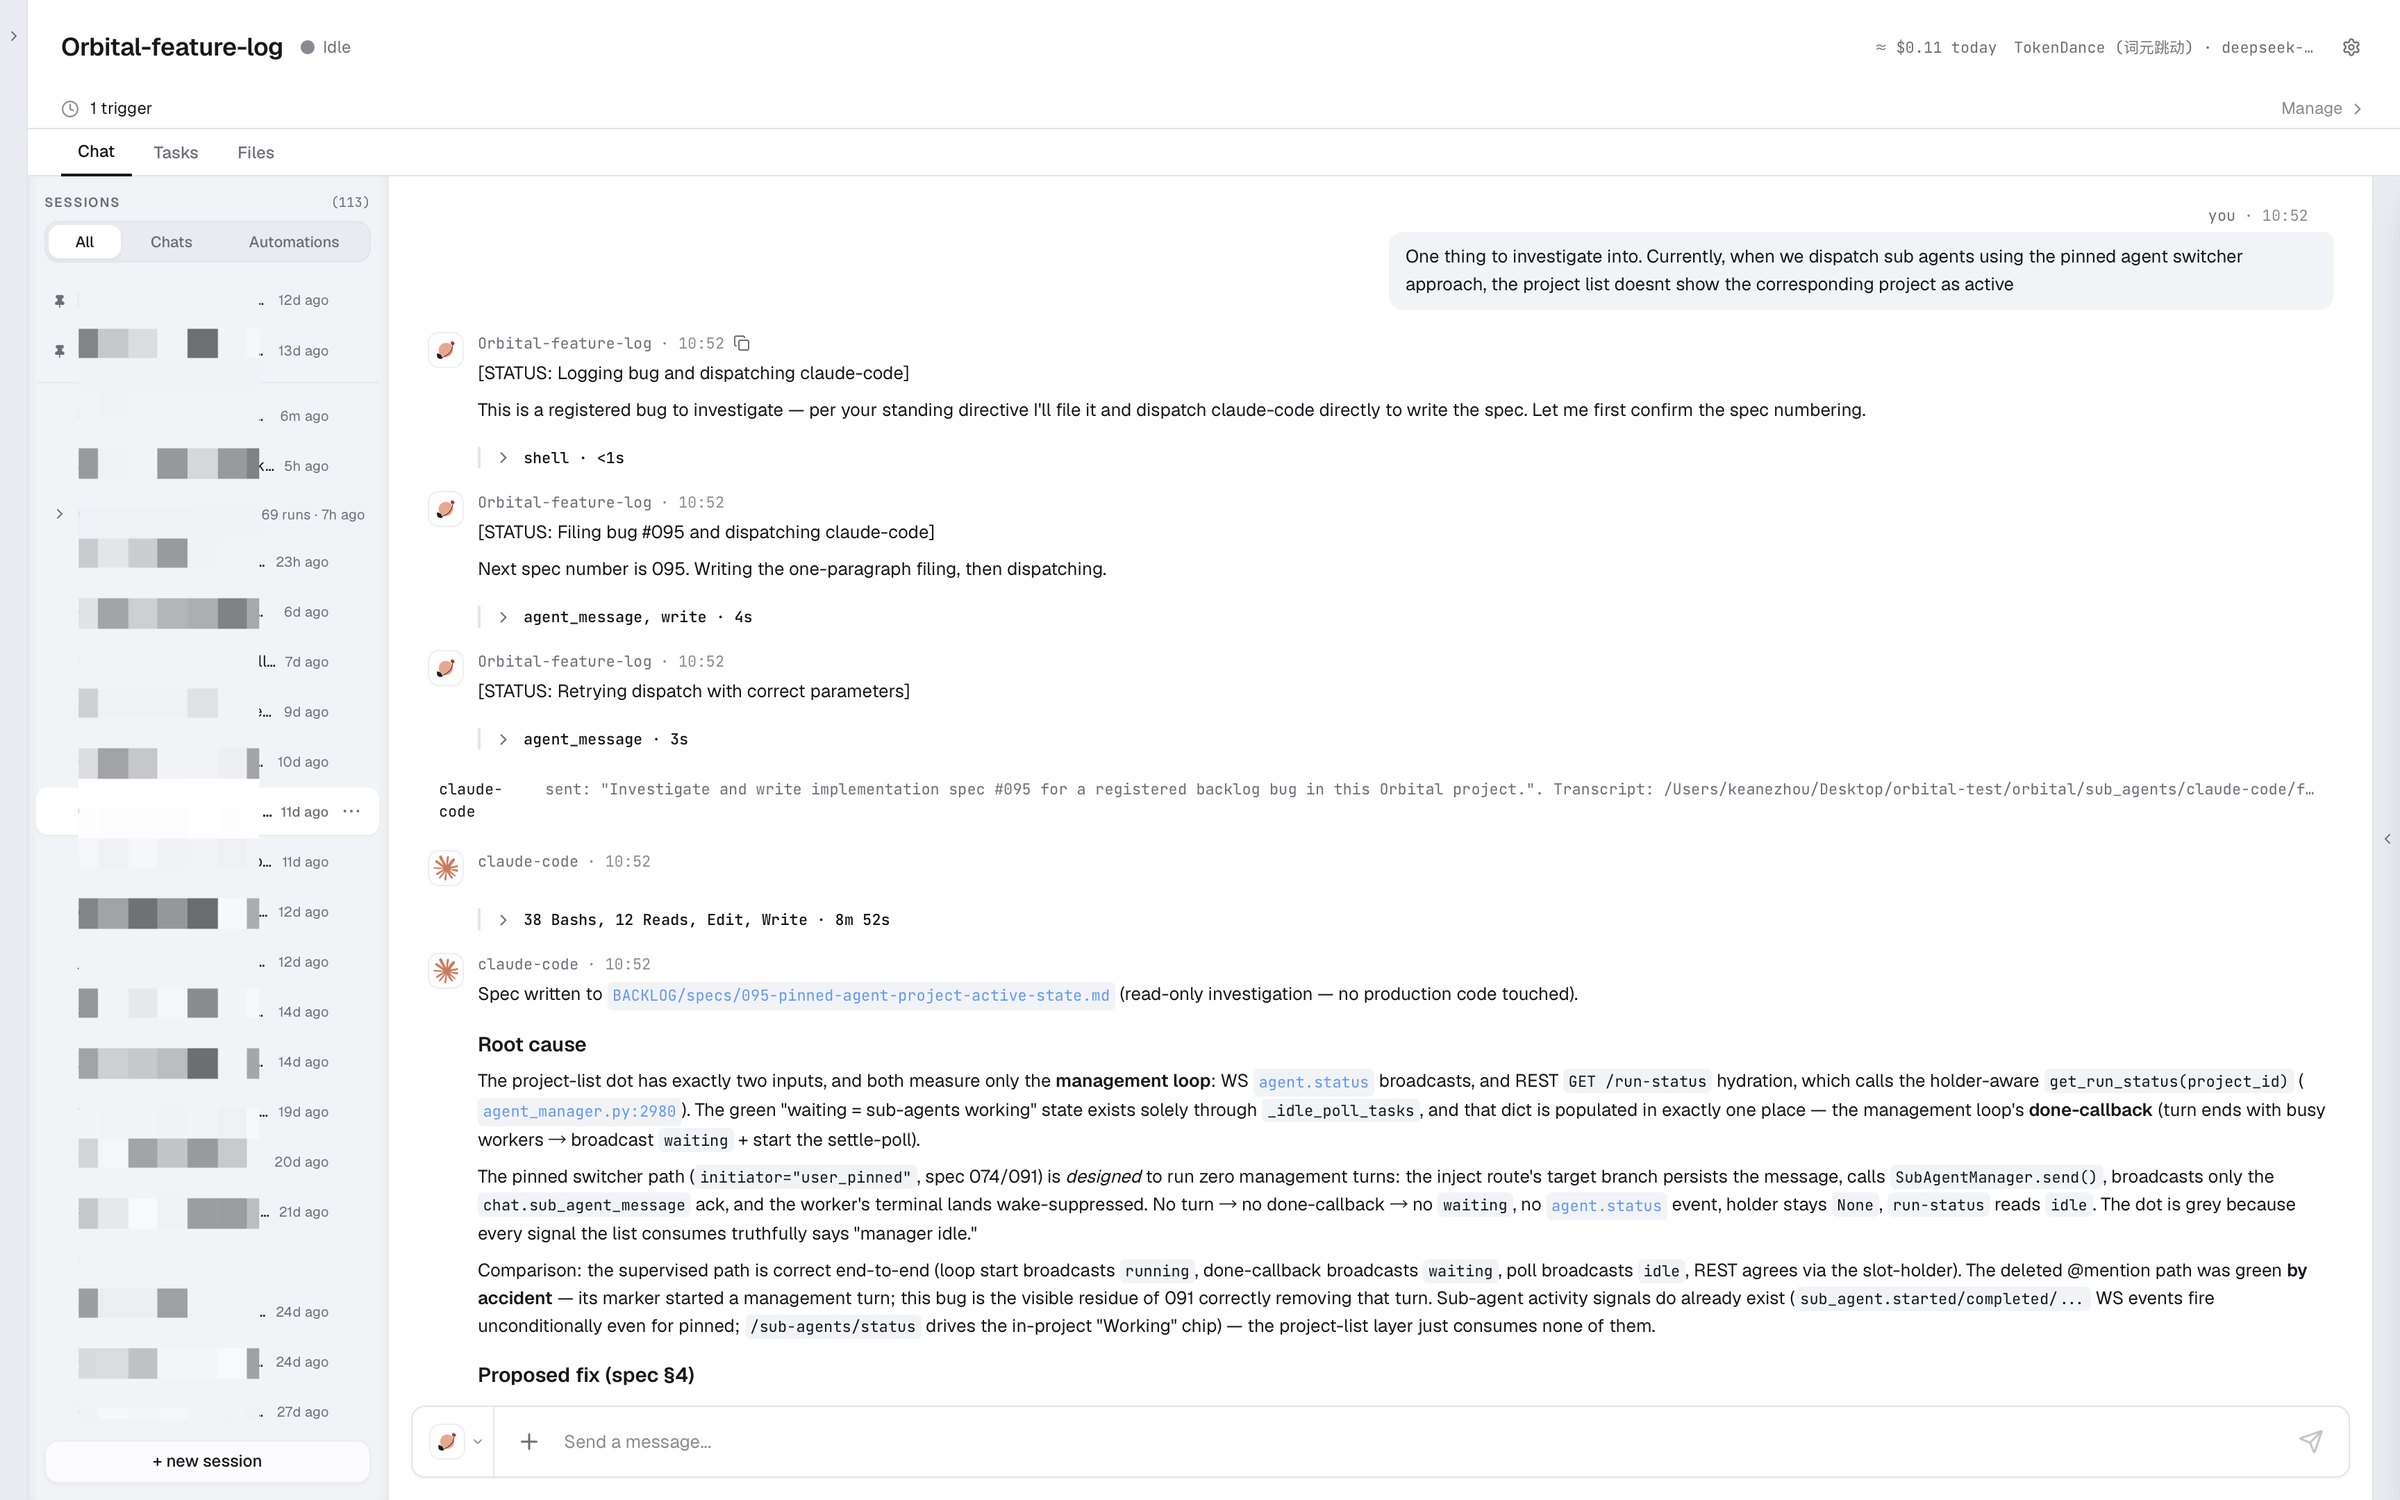Open the session from 7d ago
The width and height of the screenshot is (2400, 1500).
click(x=207, y=662)
